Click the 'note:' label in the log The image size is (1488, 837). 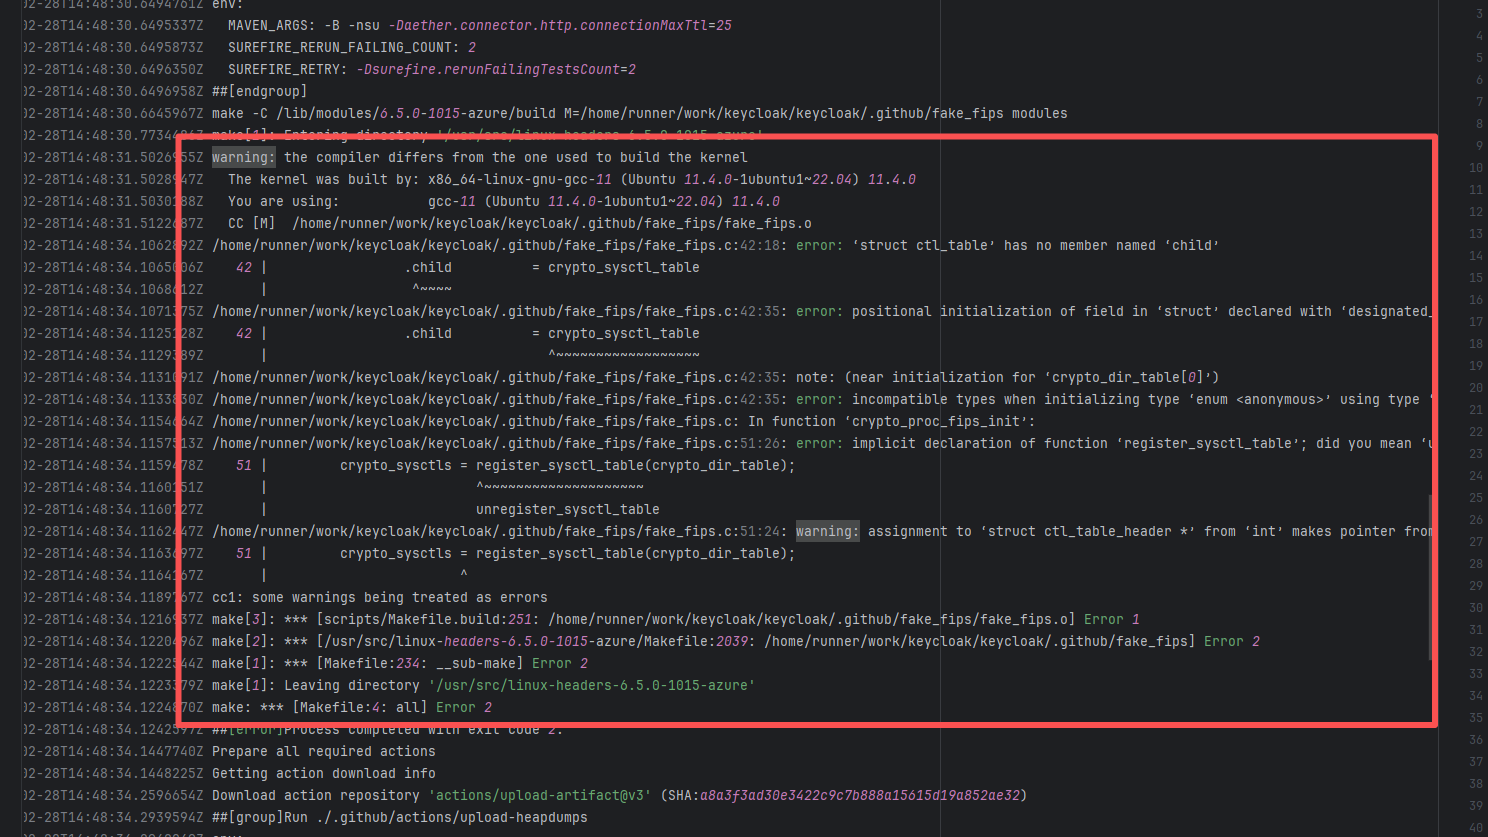tap(815, 377)
